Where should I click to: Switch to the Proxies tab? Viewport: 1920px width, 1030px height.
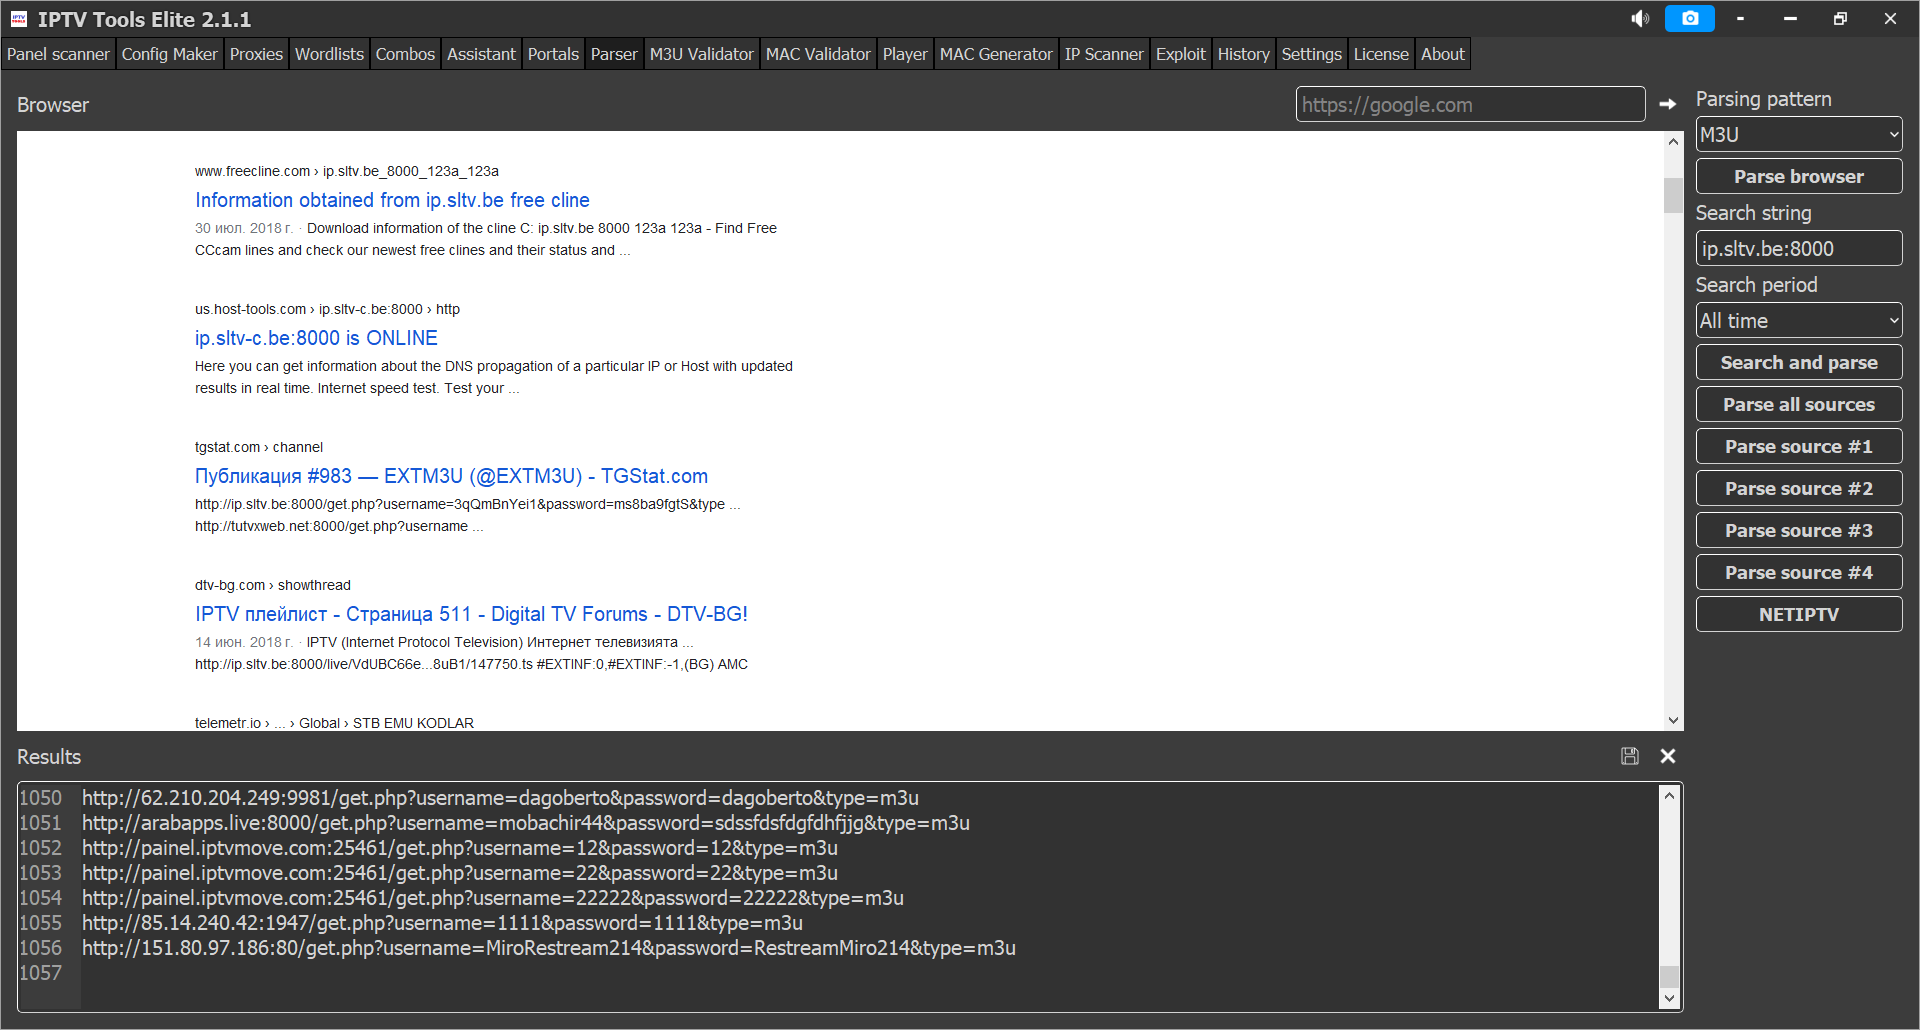(x=256, y=54)
